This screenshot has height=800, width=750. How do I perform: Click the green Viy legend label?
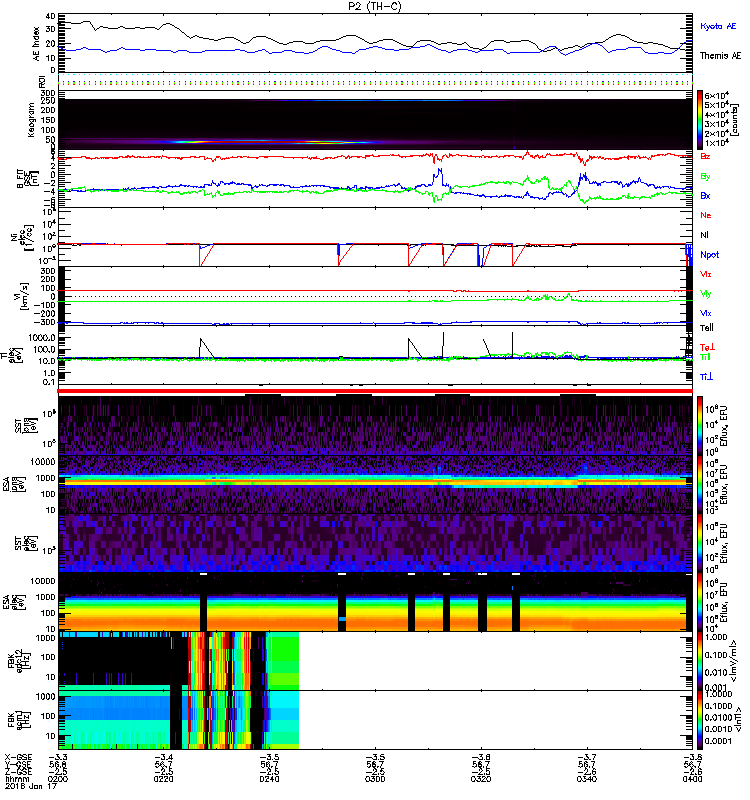point(705,294)
